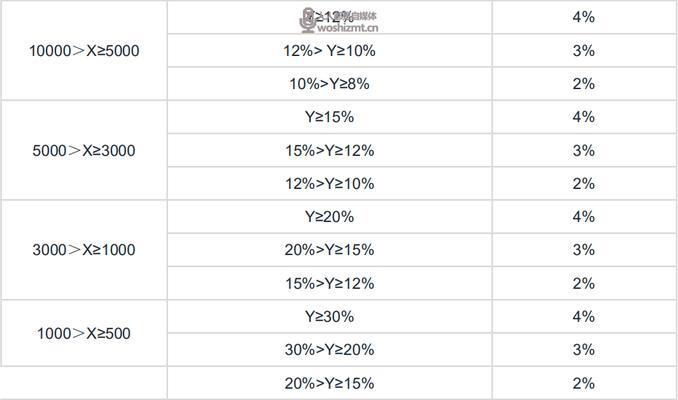Click the microphone watermark icon
Screen dimensions: 678x400
308,20
